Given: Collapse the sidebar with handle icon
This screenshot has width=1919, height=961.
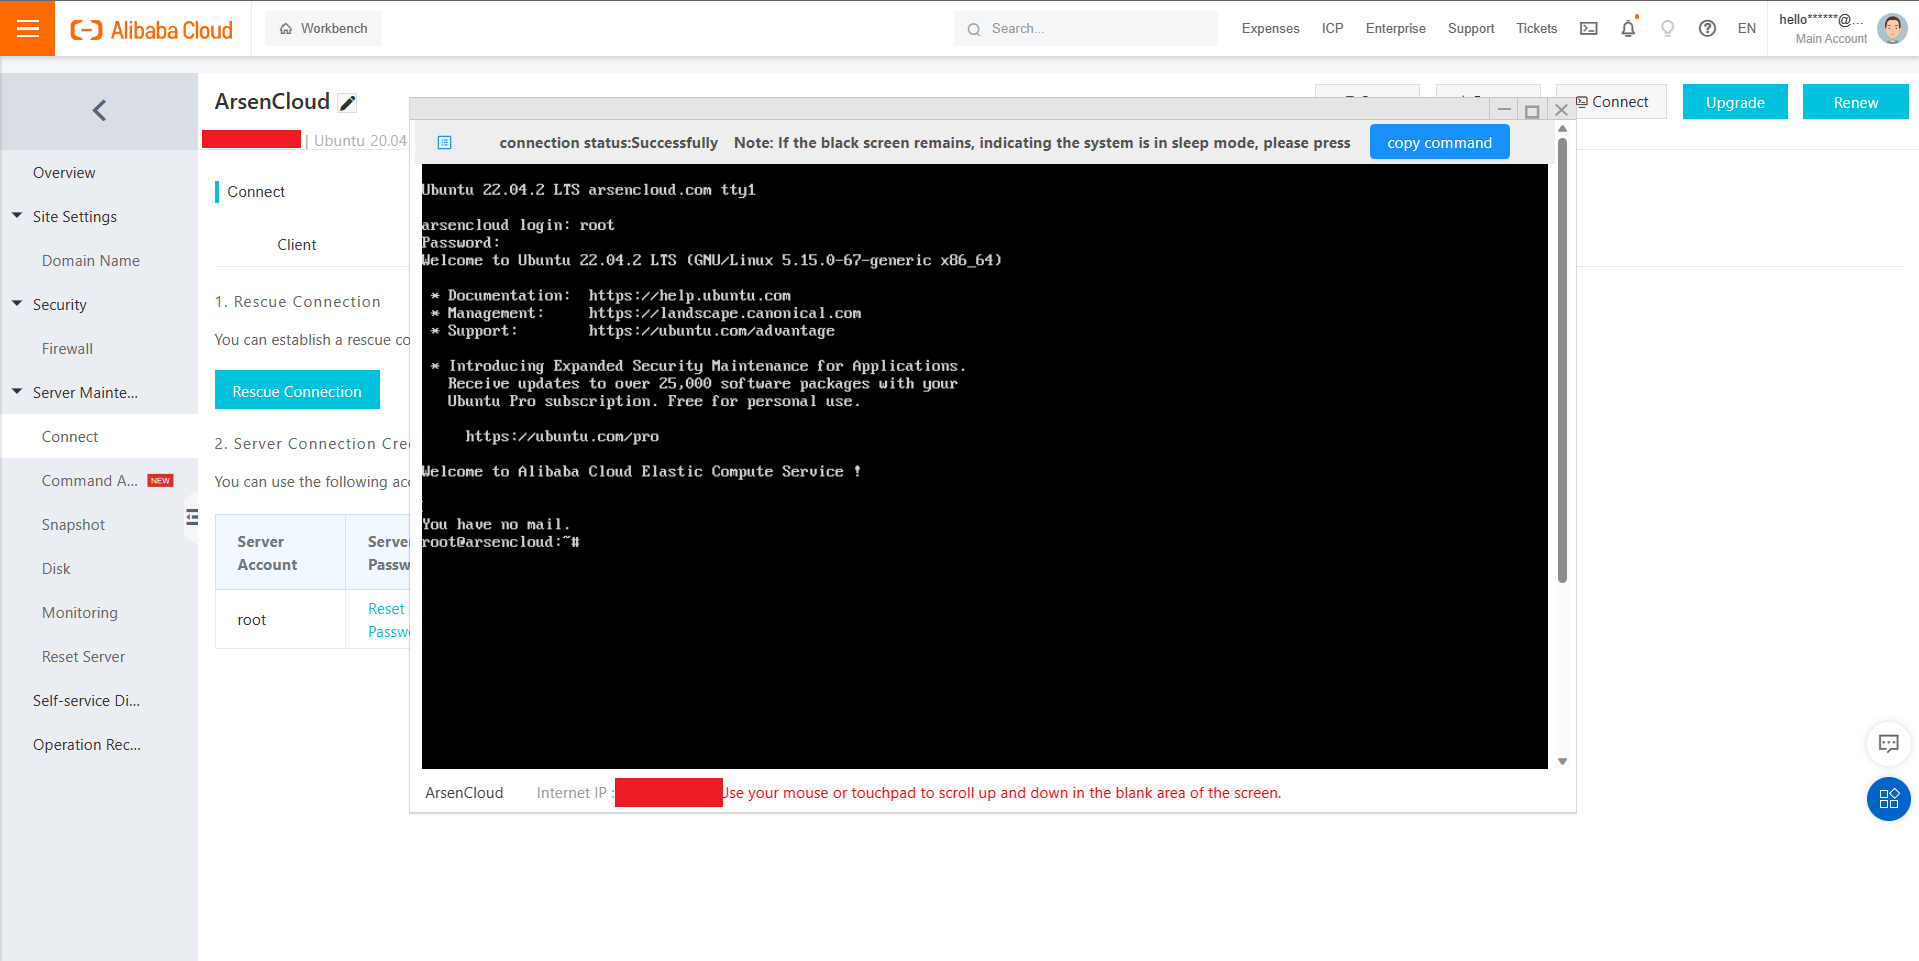Looking at the screenshot, I should click(191, 517).
